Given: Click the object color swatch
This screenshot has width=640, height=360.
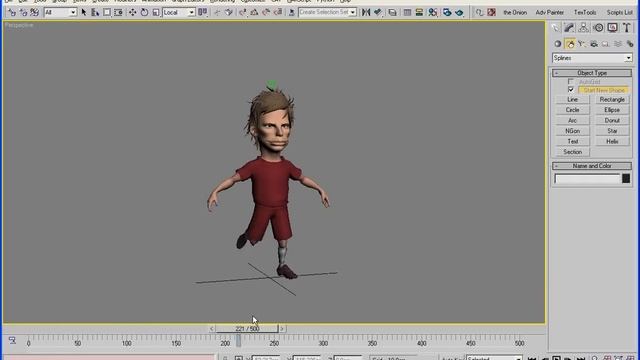Looking at the screenshot, I should click(626, 178).
